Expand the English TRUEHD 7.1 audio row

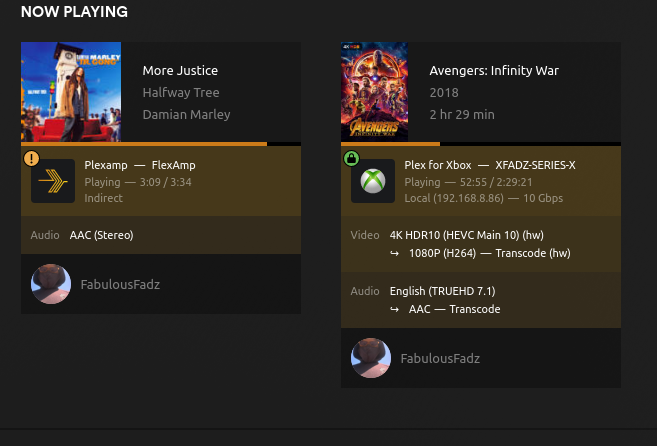[480, 300]
